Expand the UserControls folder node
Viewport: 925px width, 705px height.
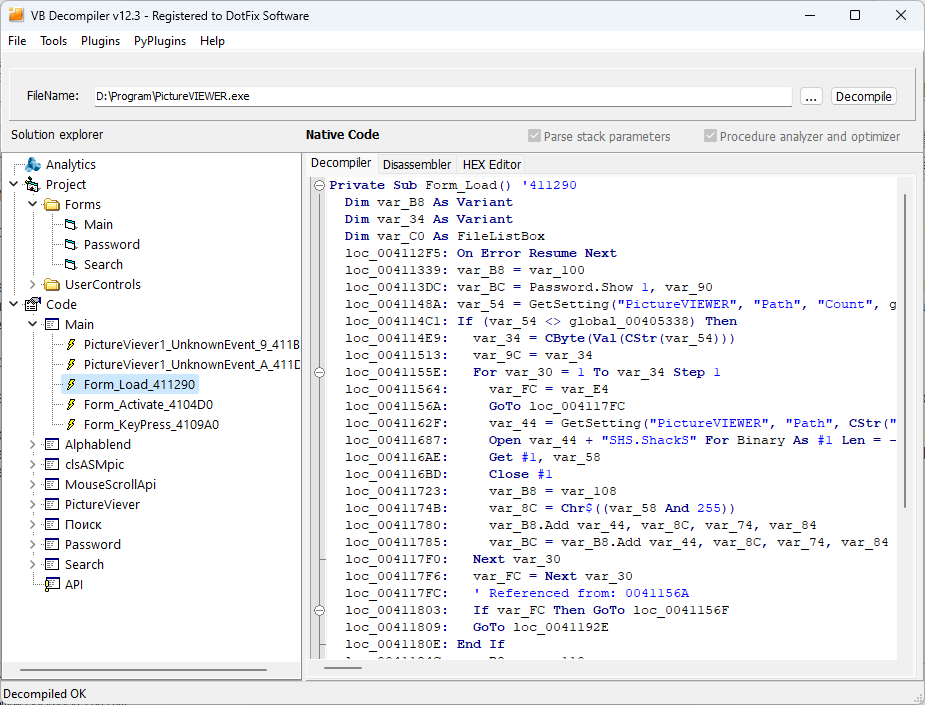pos(32,285)
